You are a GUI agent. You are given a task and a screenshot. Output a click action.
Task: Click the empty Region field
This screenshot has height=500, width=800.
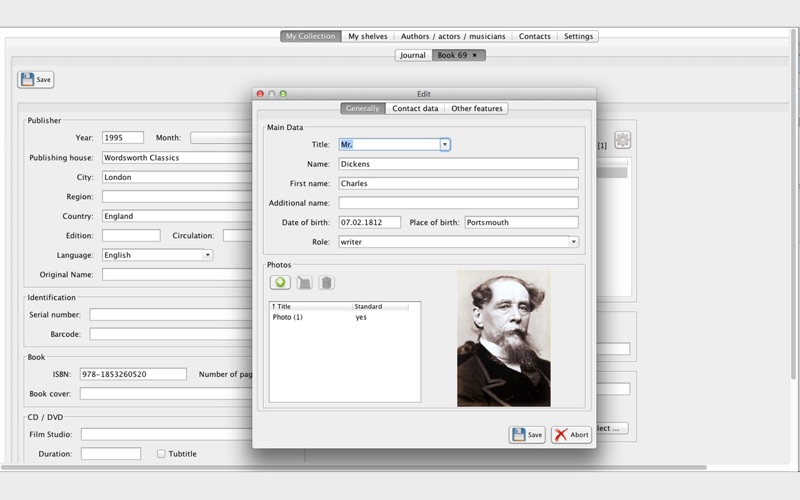[177, 196]
